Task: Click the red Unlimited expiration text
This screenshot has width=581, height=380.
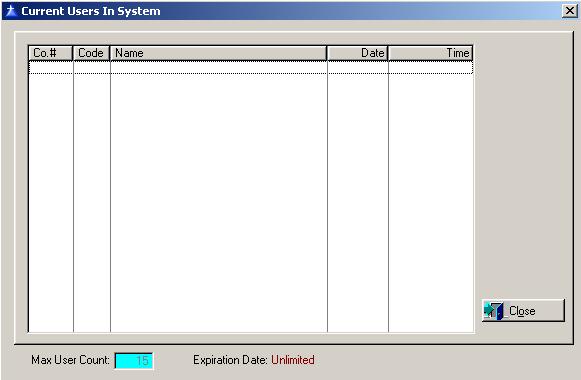Action: (293, 360)
